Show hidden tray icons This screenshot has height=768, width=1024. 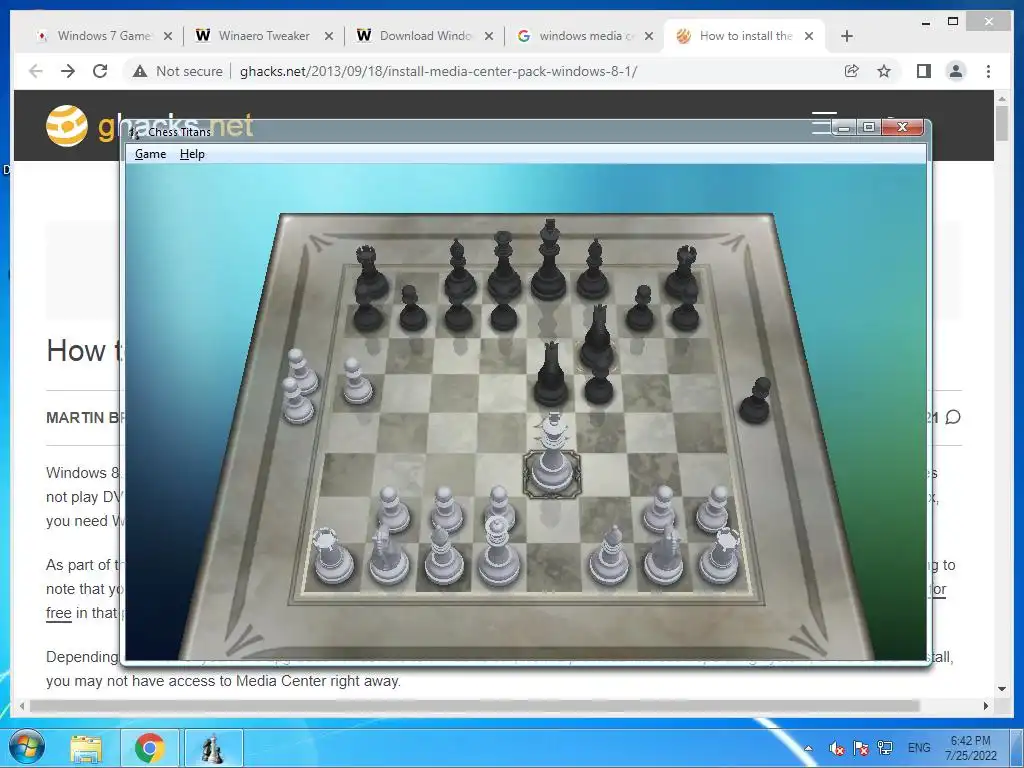pyautogui.click(x=808, y=748)
